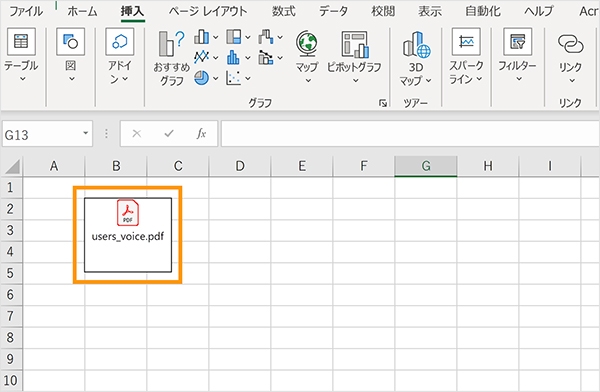The height and width of the screenshot is (392, 600).
Task: Click the マップ map chart globe icon
Action: 307,43
